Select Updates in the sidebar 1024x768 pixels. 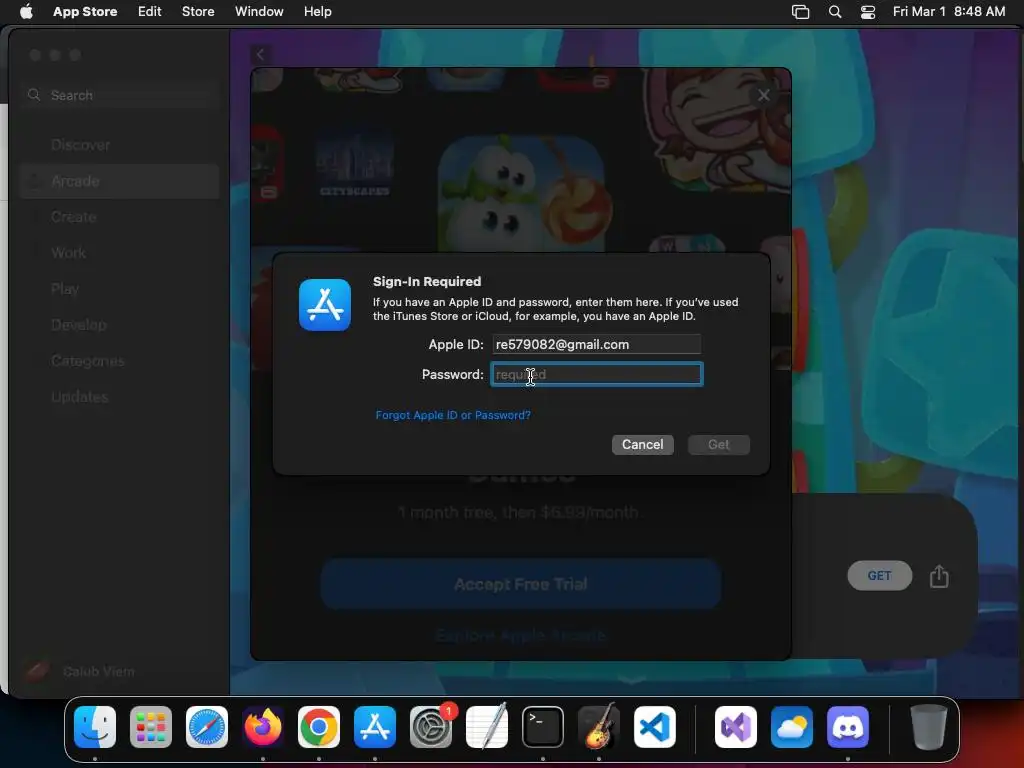point(119,396)
